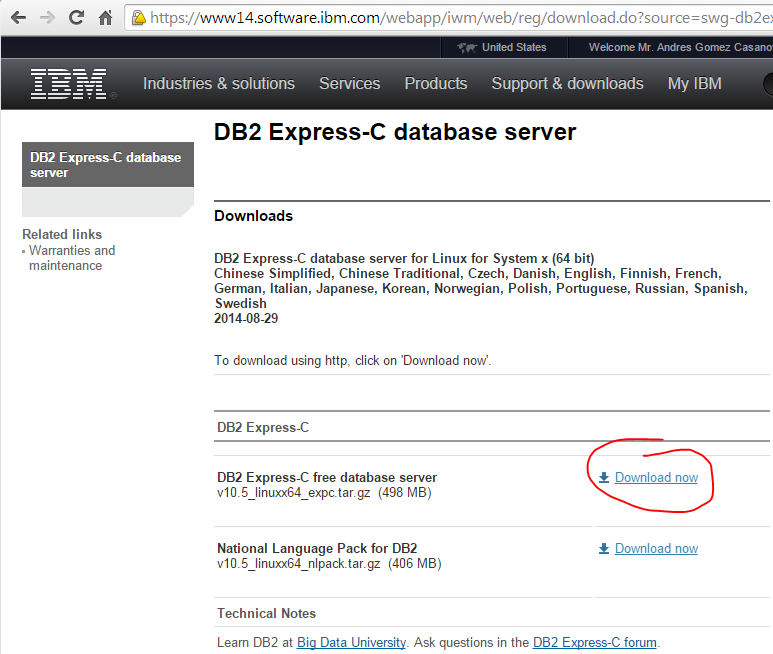Click Download now for DB2 Express-C free server
The width and height of the screenshot is (773, 654).
(x=656, y=478)
